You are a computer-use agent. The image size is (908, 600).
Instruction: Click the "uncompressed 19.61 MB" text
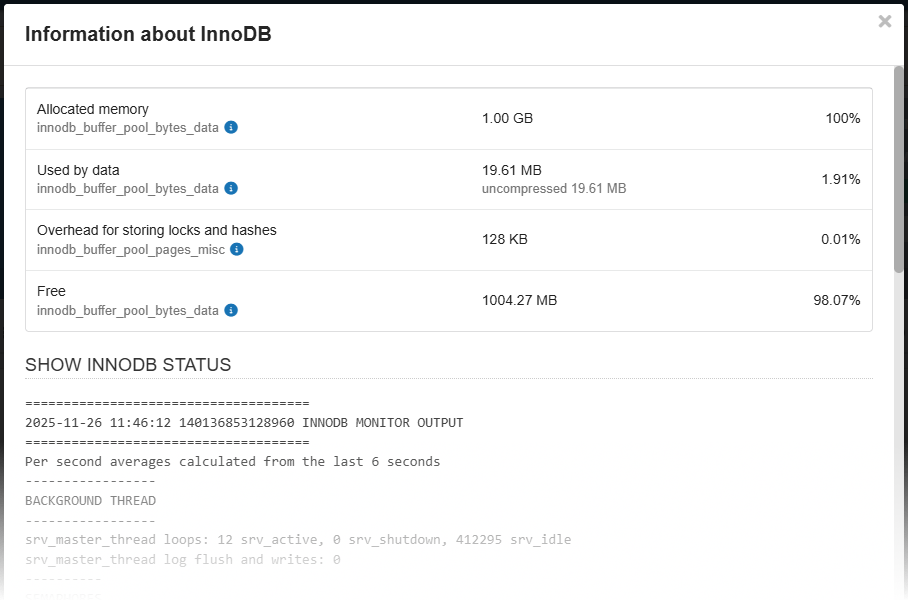[x=554, y=188]
